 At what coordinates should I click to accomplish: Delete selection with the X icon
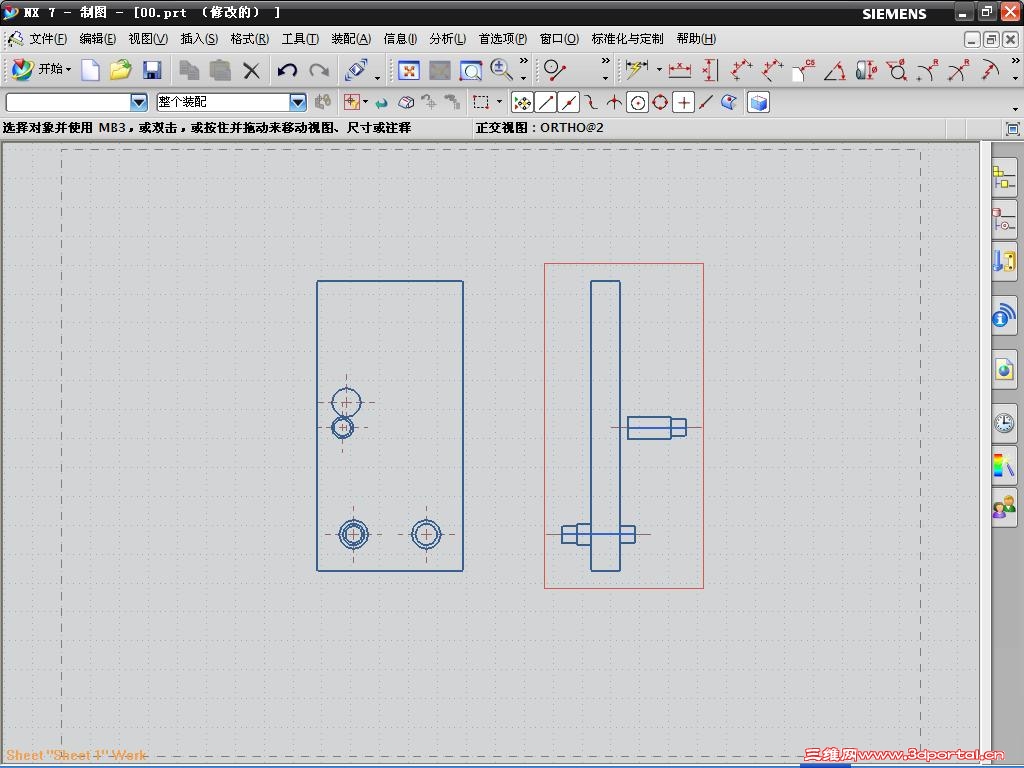pyautogui.click(x=251, y=70)
